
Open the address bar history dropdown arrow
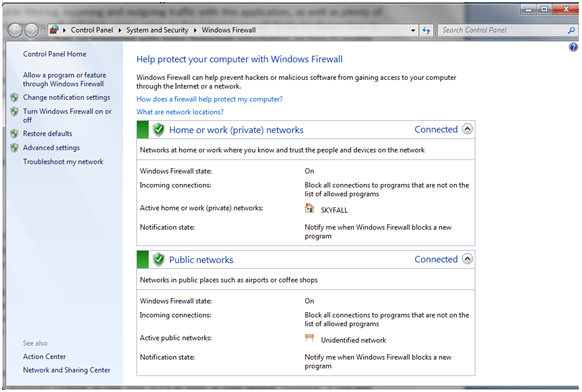(413, 30)
